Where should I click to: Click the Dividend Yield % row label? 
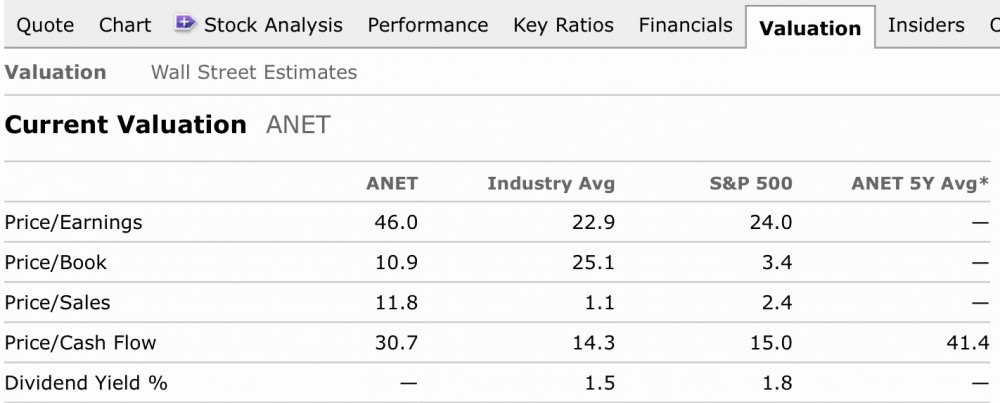point(86,383)
